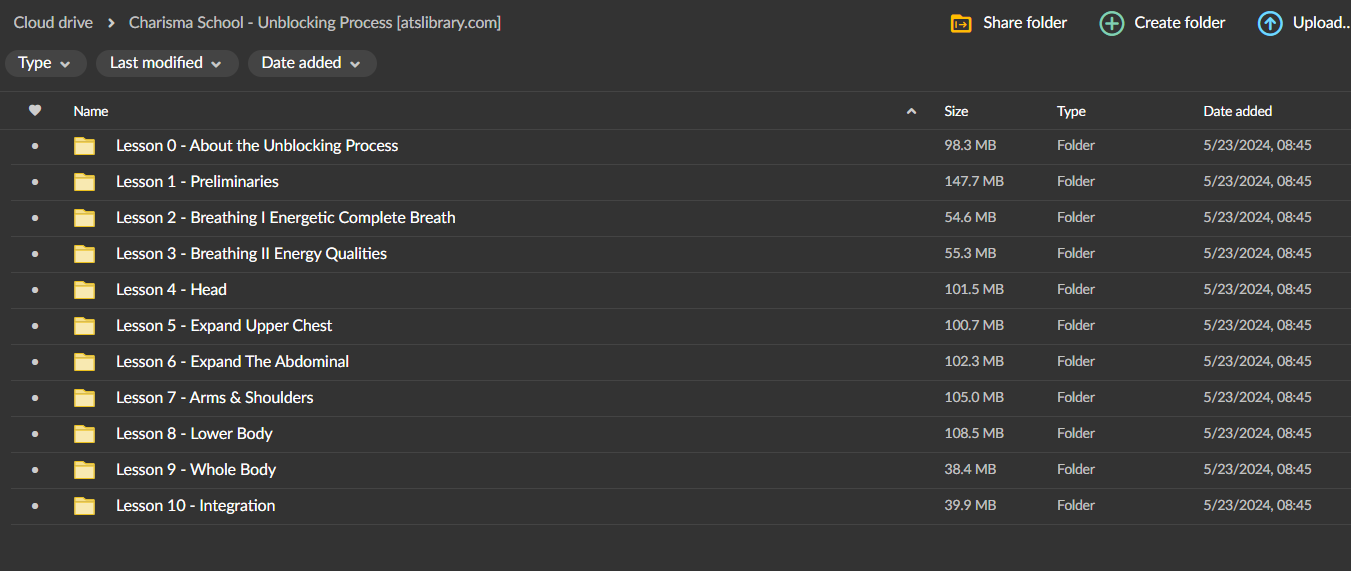
Task: Open the Type filter dropdown
Action: [x=45, y=63]
